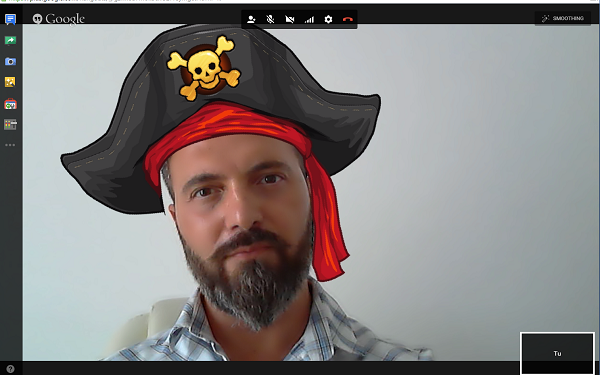Invite people with the add-person icon
This screenshot has width=600, height=375.
tap(251, 19)
